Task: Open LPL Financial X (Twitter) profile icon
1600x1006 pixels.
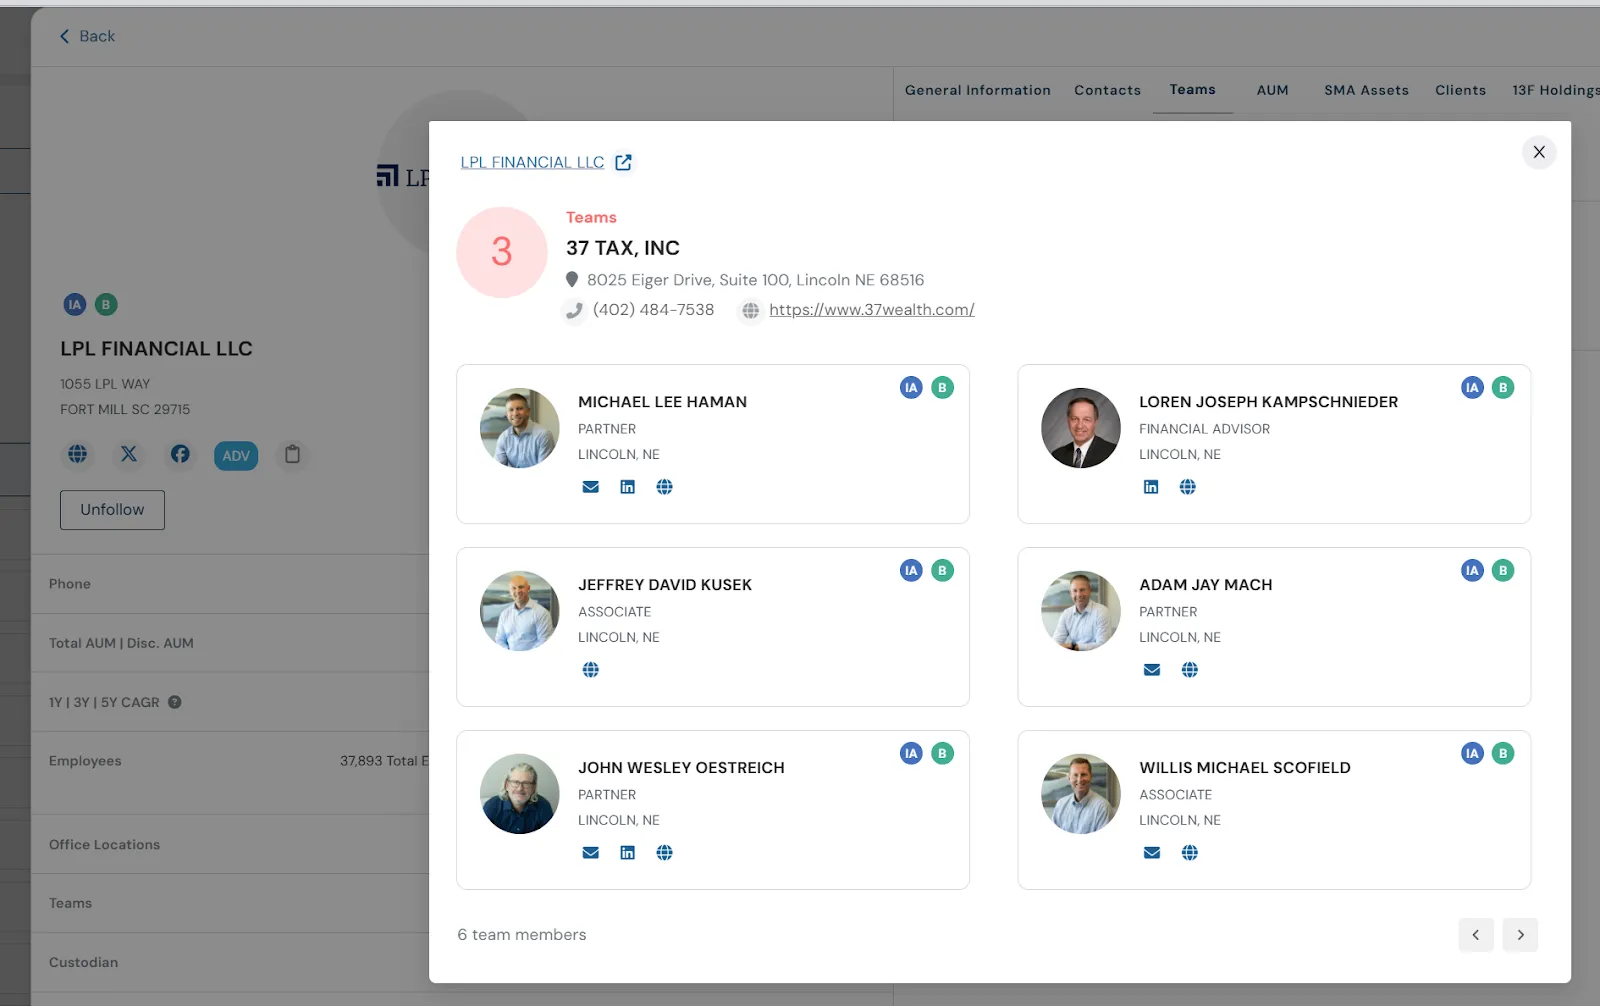Action: pos(129,454)
